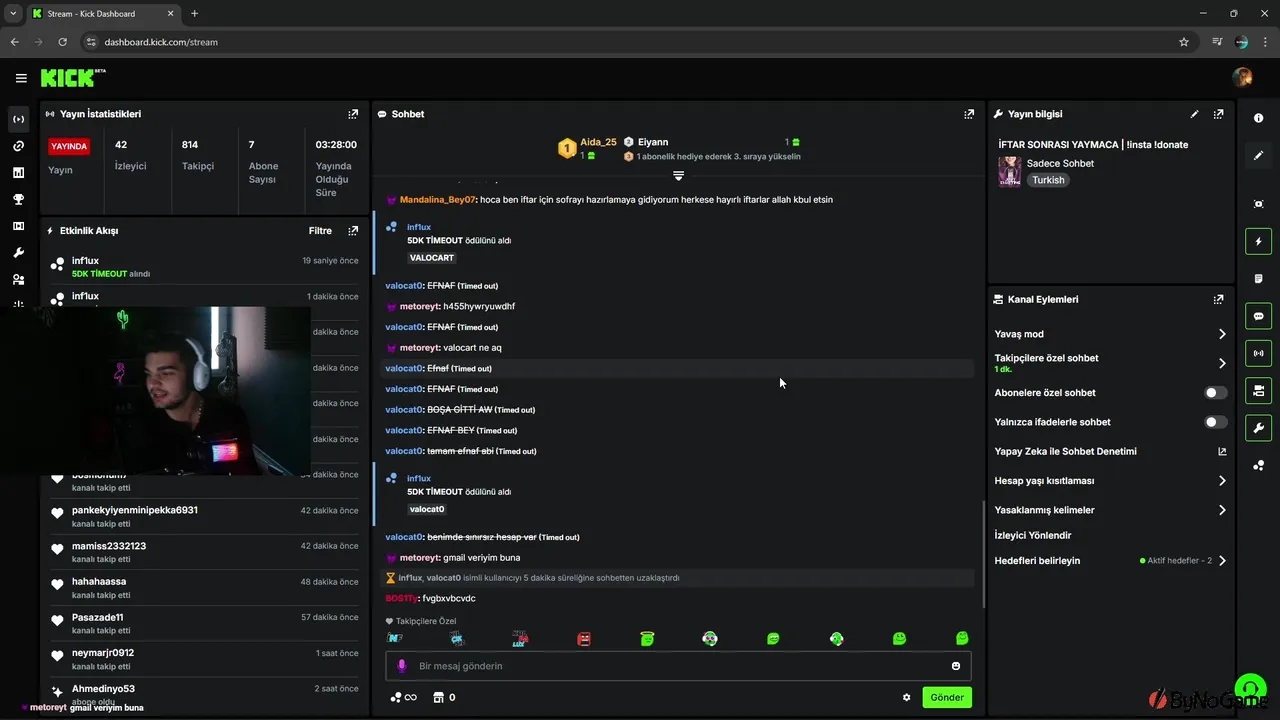Open external link for Yapay Zeka Sohbet Denetimi
Image resolution: width=1280 pixels, height=720 pixels.
1222,451
